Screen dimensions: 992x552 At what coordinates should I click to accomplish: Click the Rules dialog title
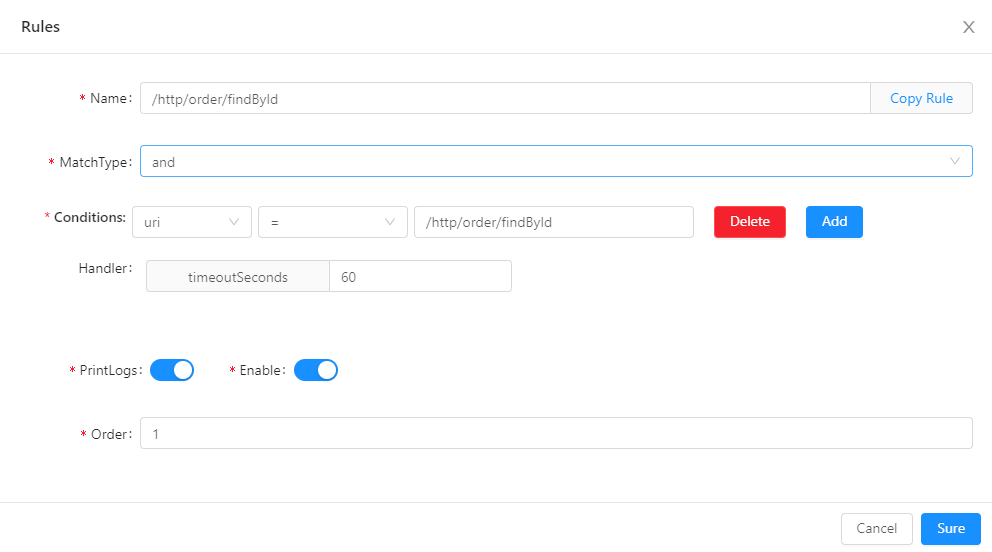coord(41,27)
